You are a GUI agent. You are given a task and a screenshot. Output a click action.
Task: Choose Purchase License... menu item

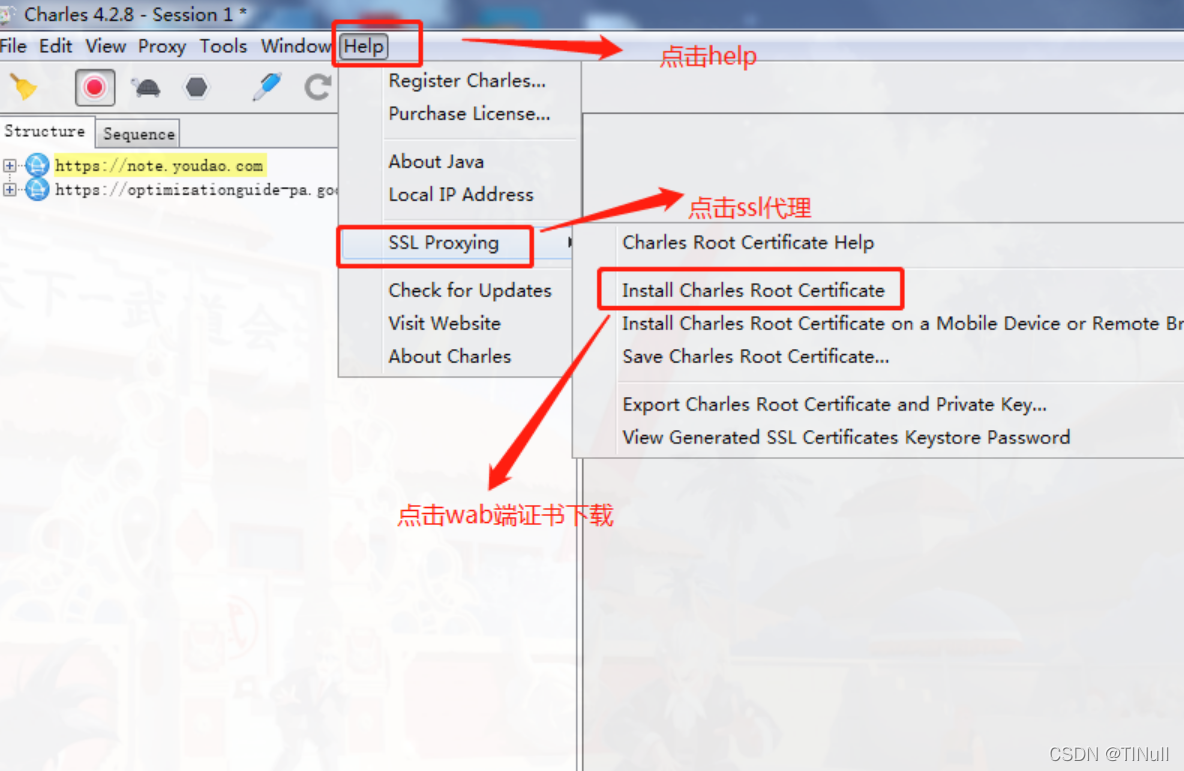click(x=469, y=114)
